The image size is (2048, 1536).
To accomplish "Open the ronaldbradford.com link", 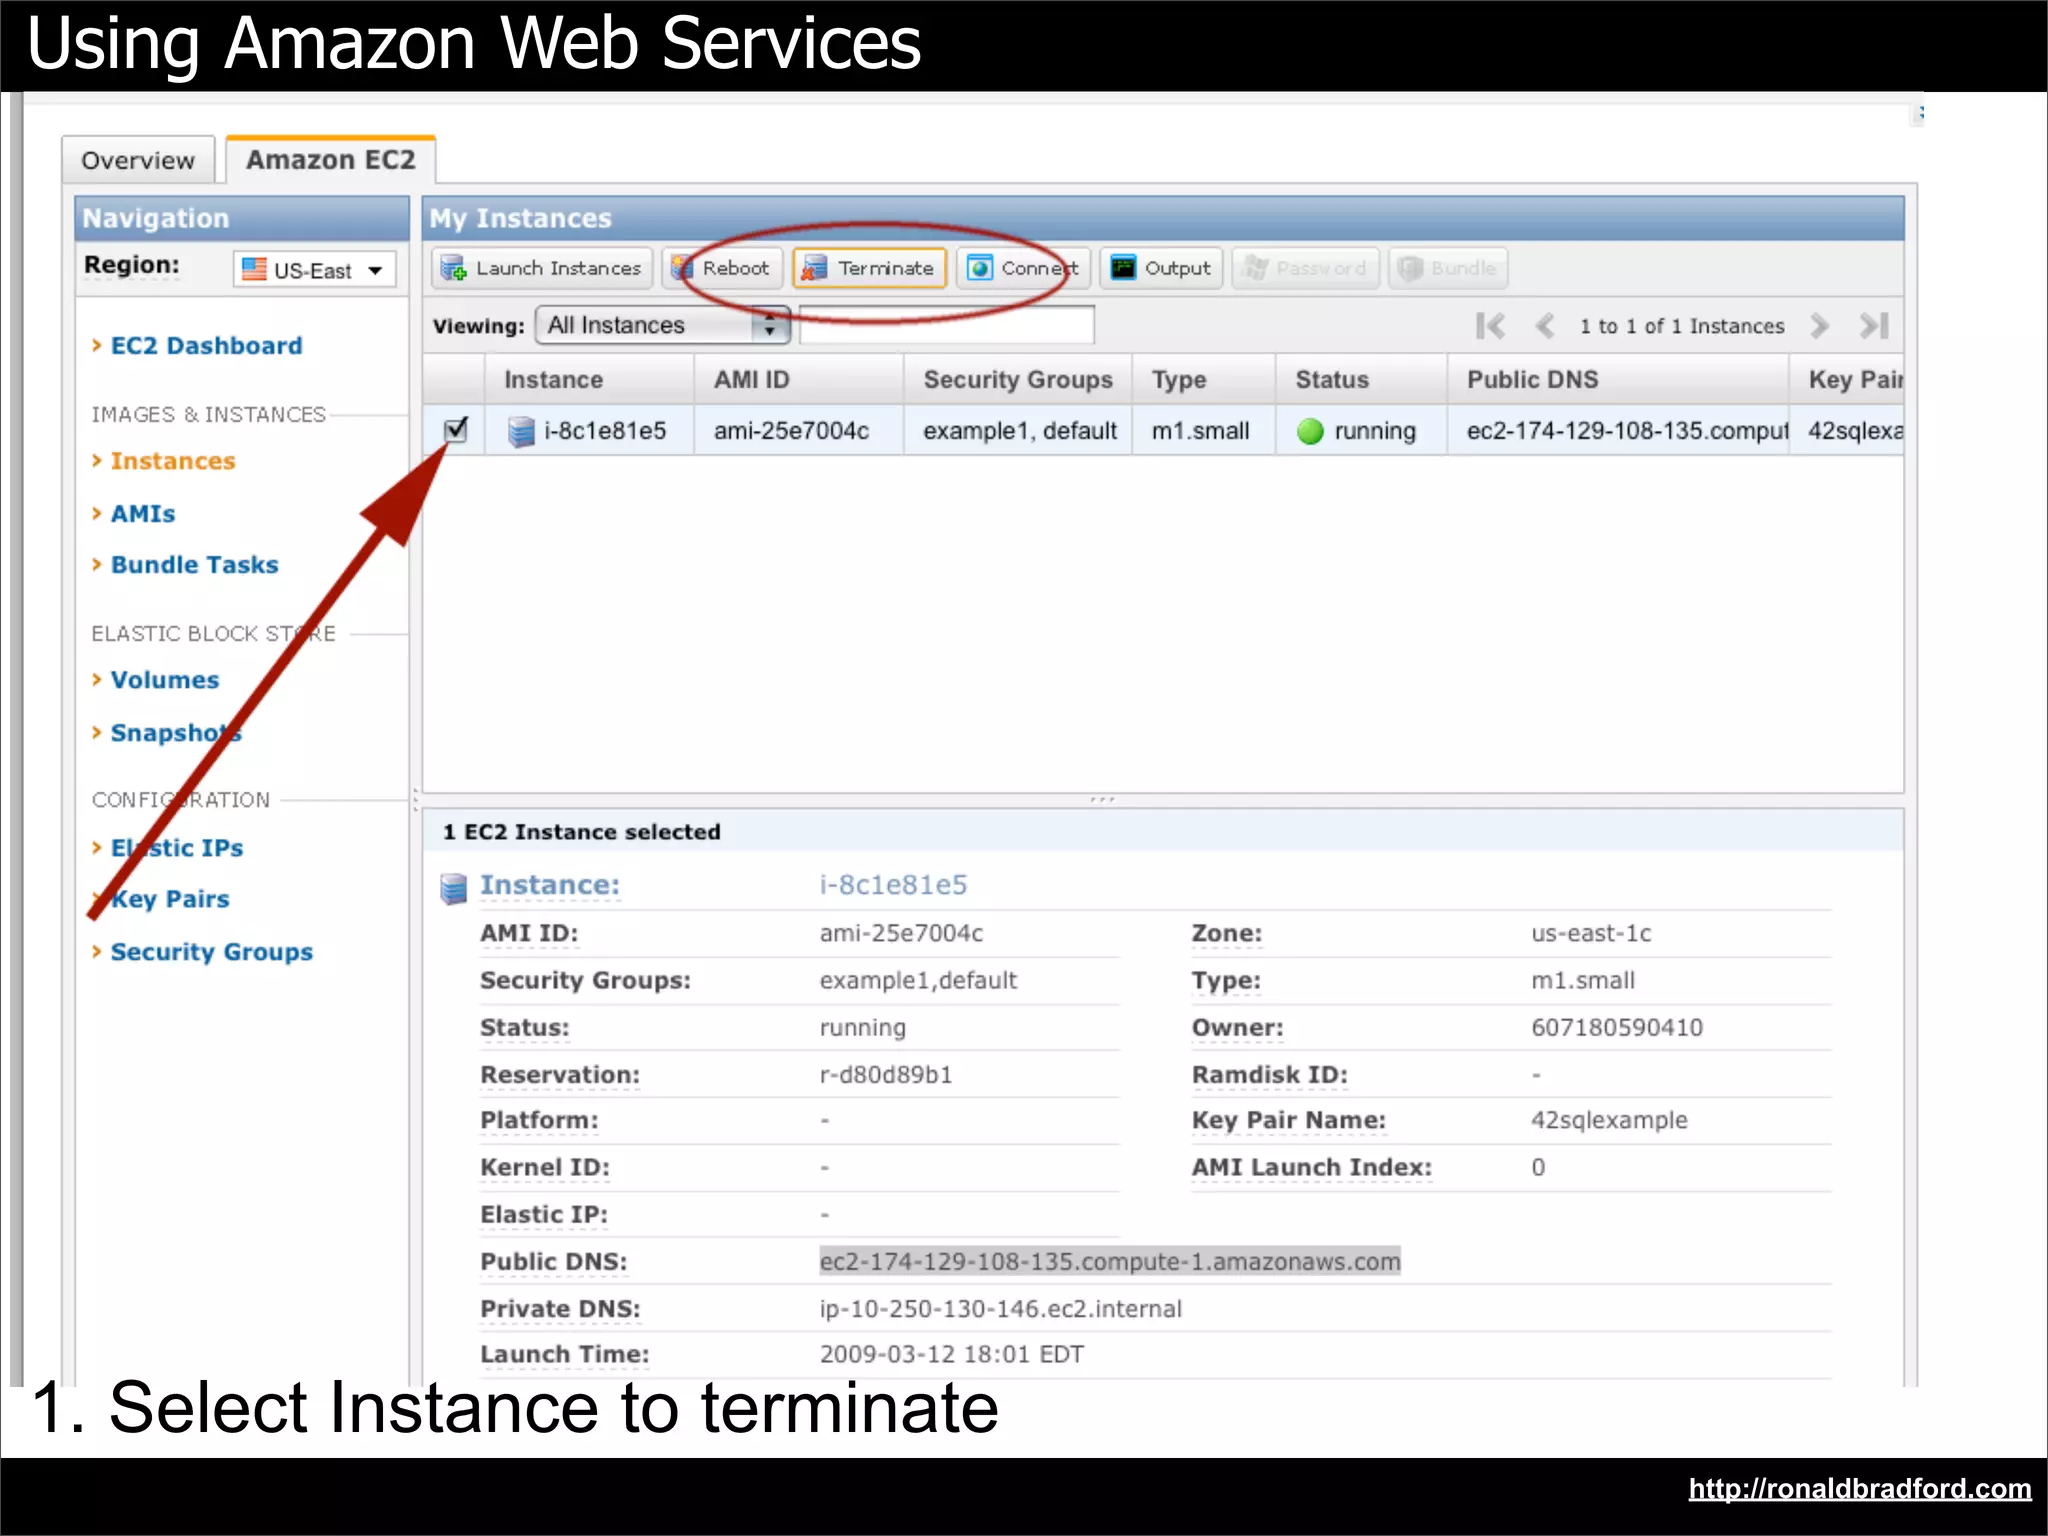I will [x=1860, y=1489].
